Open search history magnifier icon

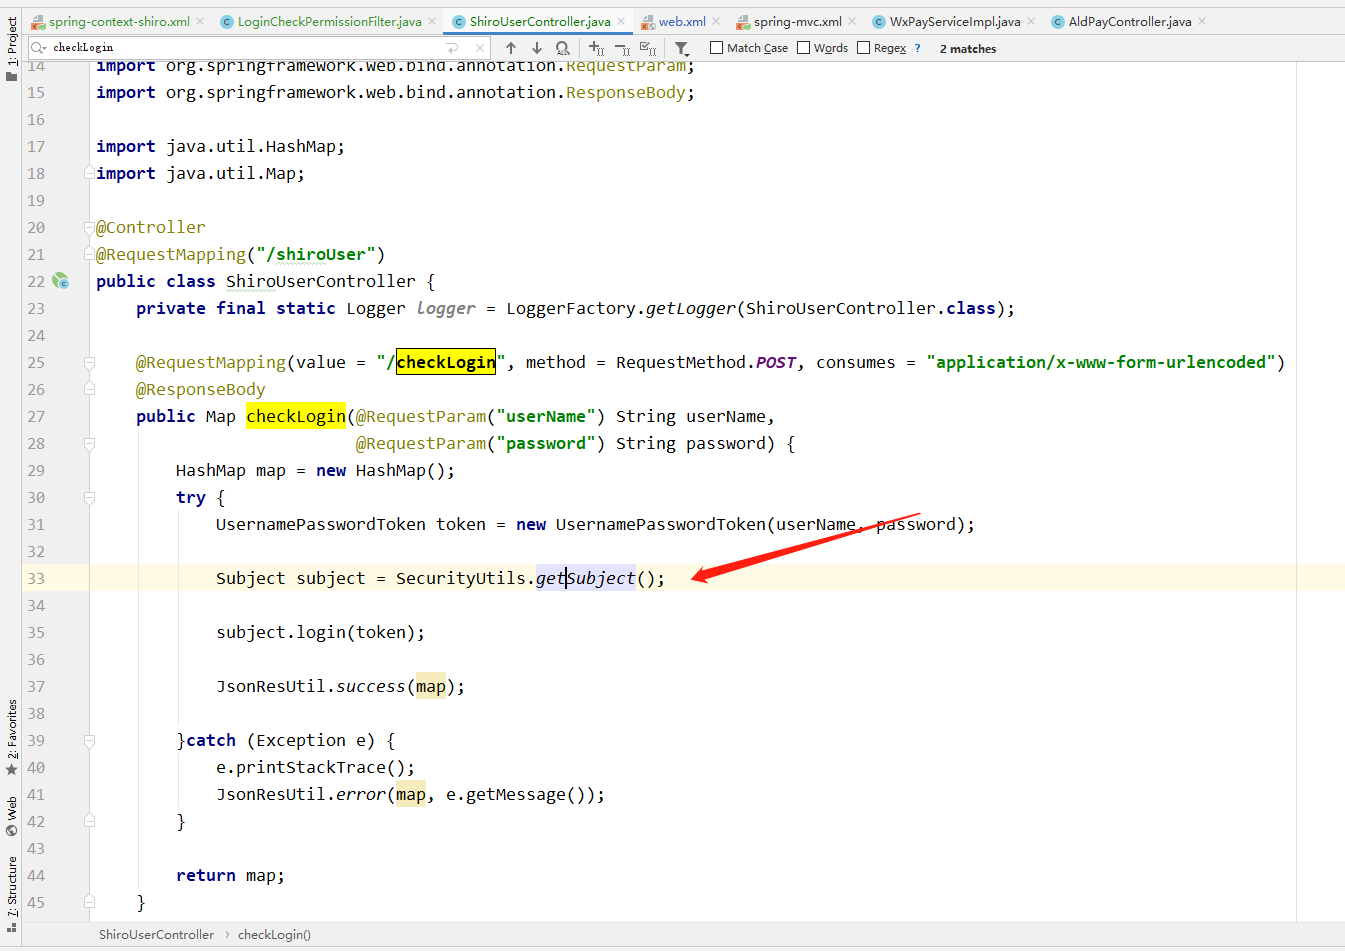(x=39, y=48)
